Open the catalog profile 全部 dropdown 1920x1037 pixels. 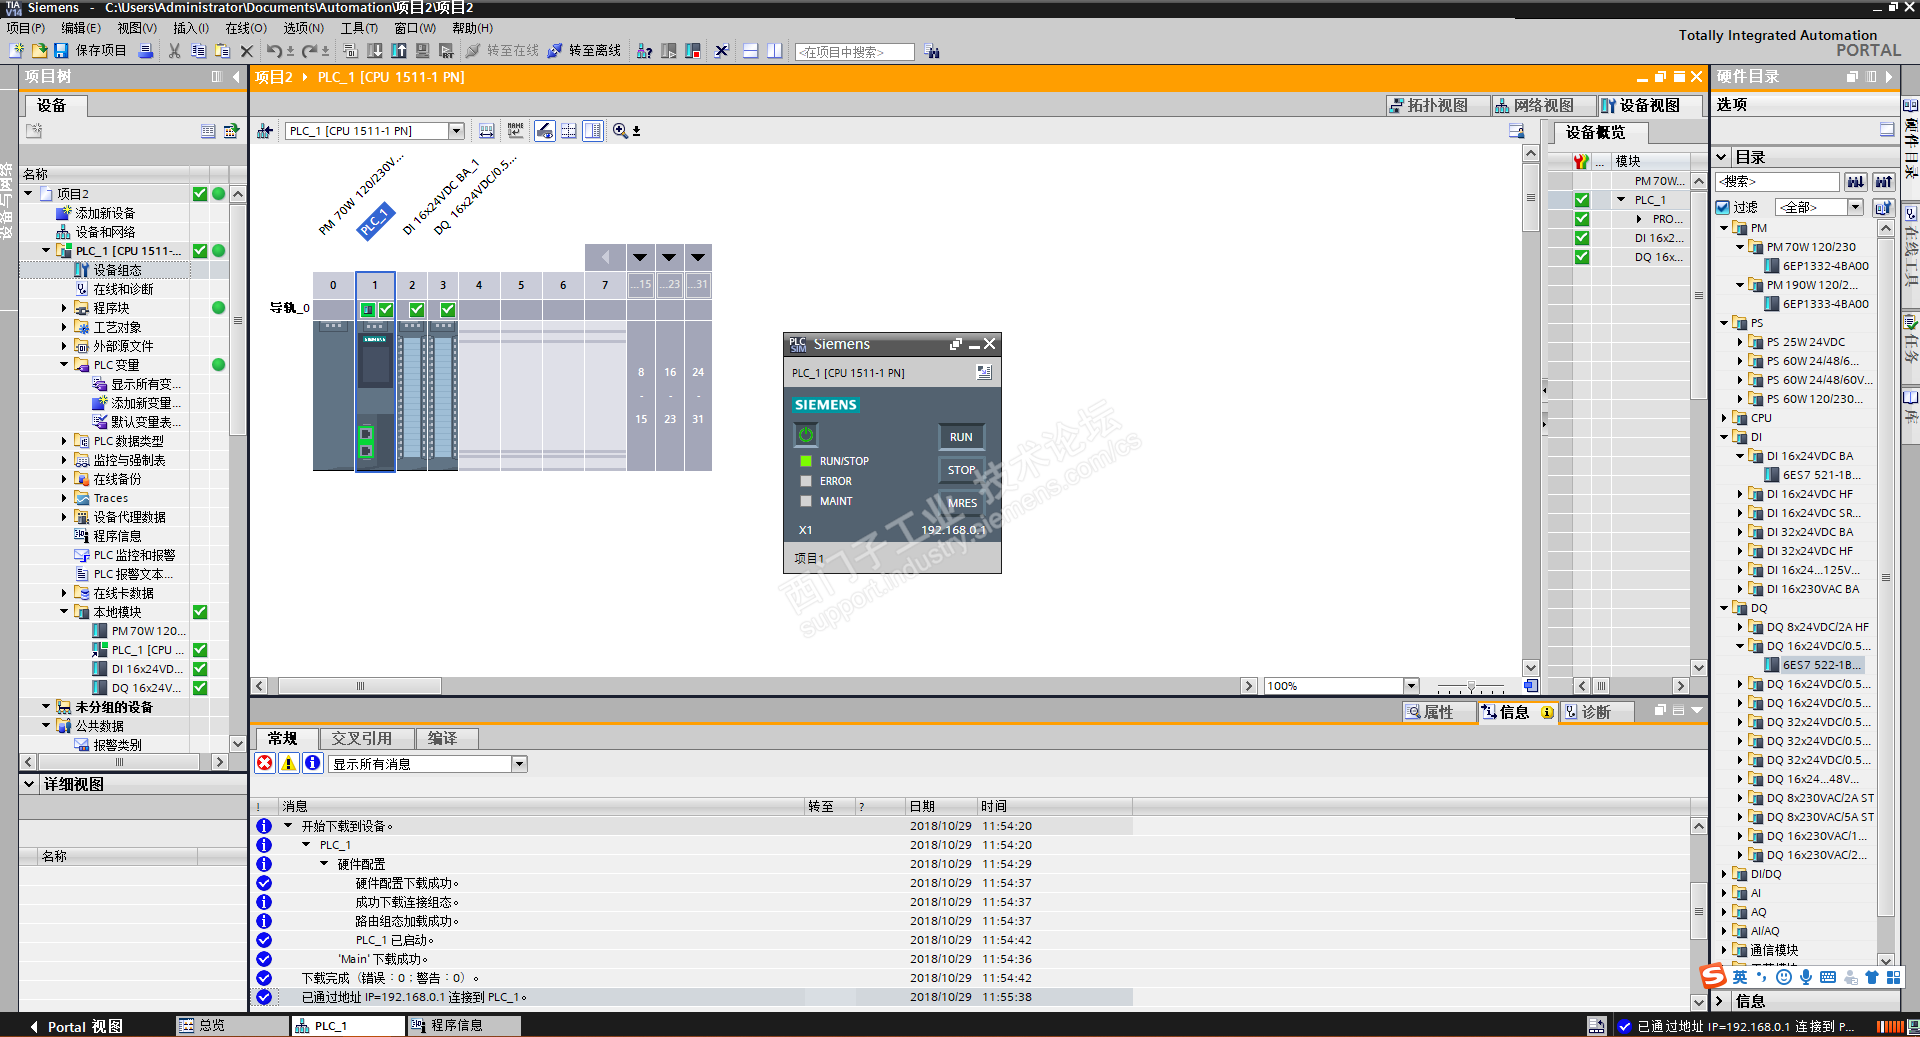pos(1855,207)
